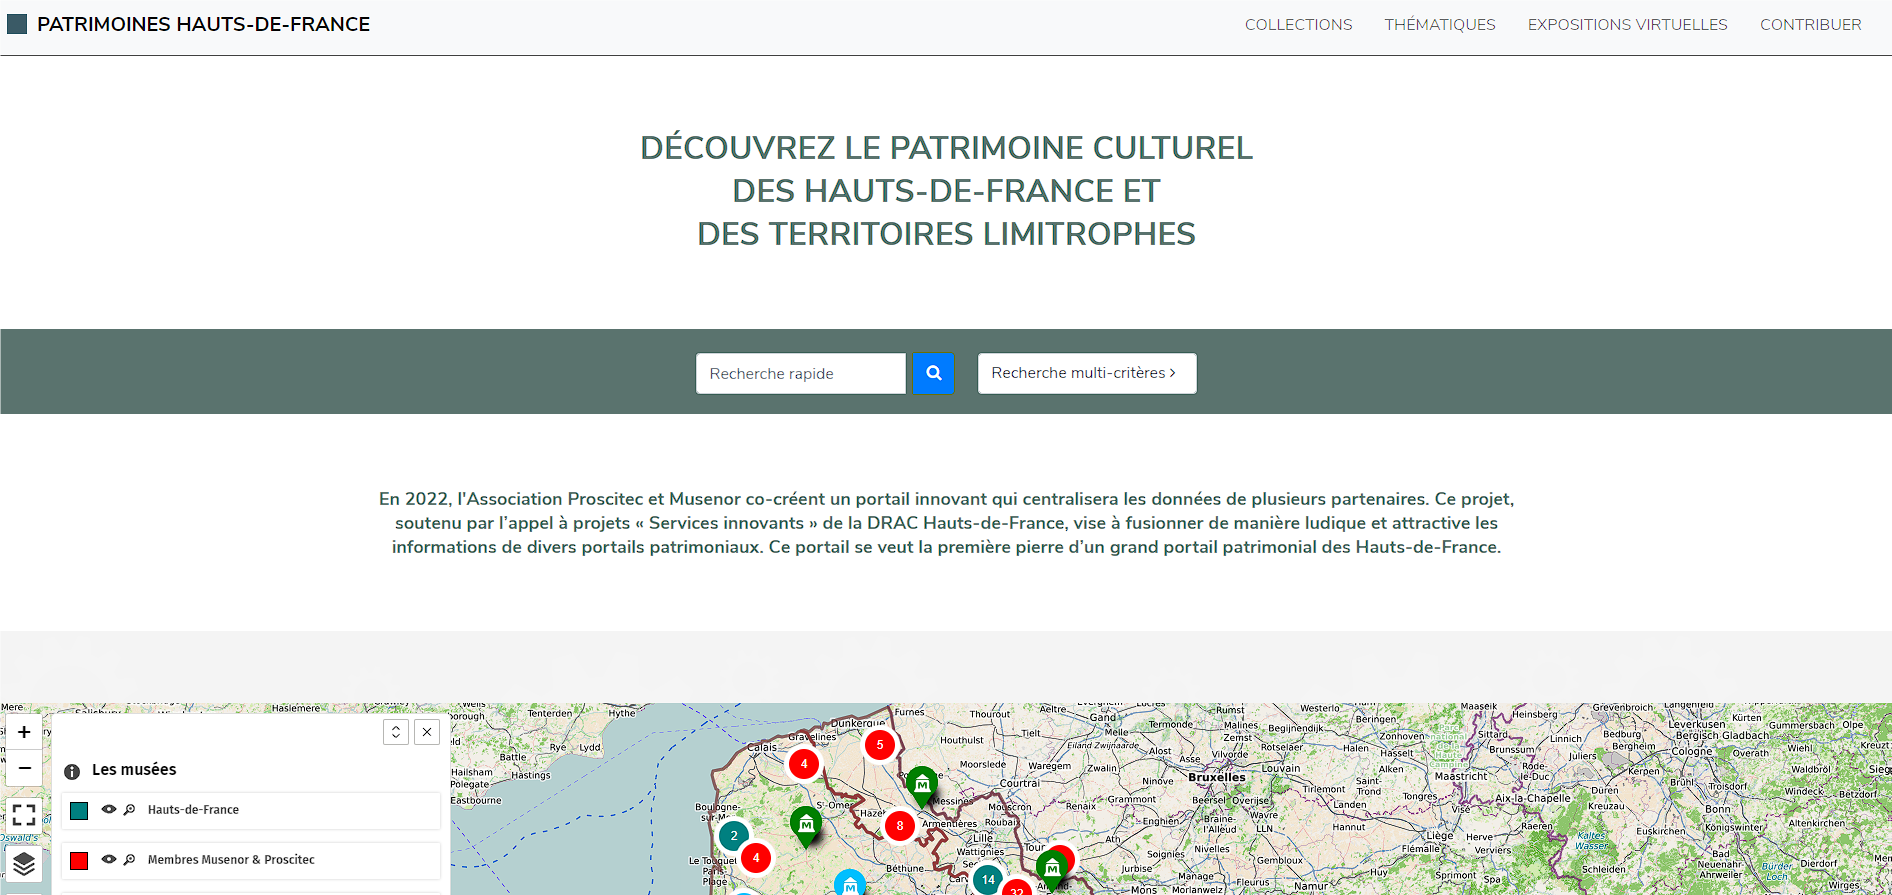
Task: Click the green museum marker near Armentières
Action: click(922, 785)
